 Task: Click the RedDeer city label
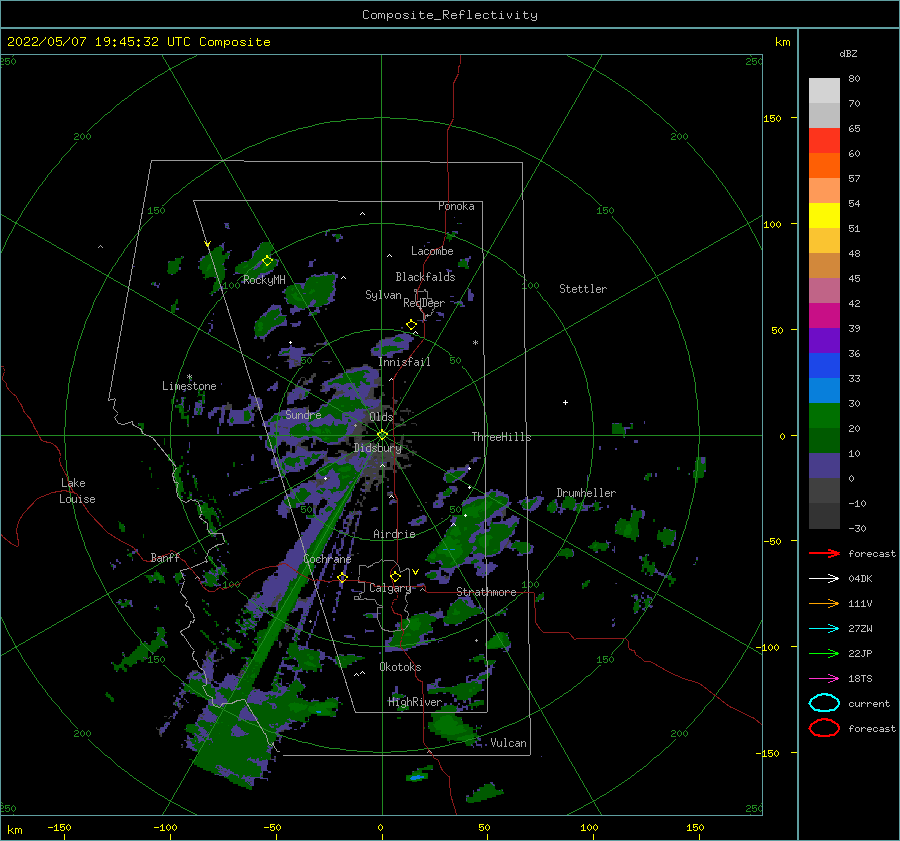[424, 303]
